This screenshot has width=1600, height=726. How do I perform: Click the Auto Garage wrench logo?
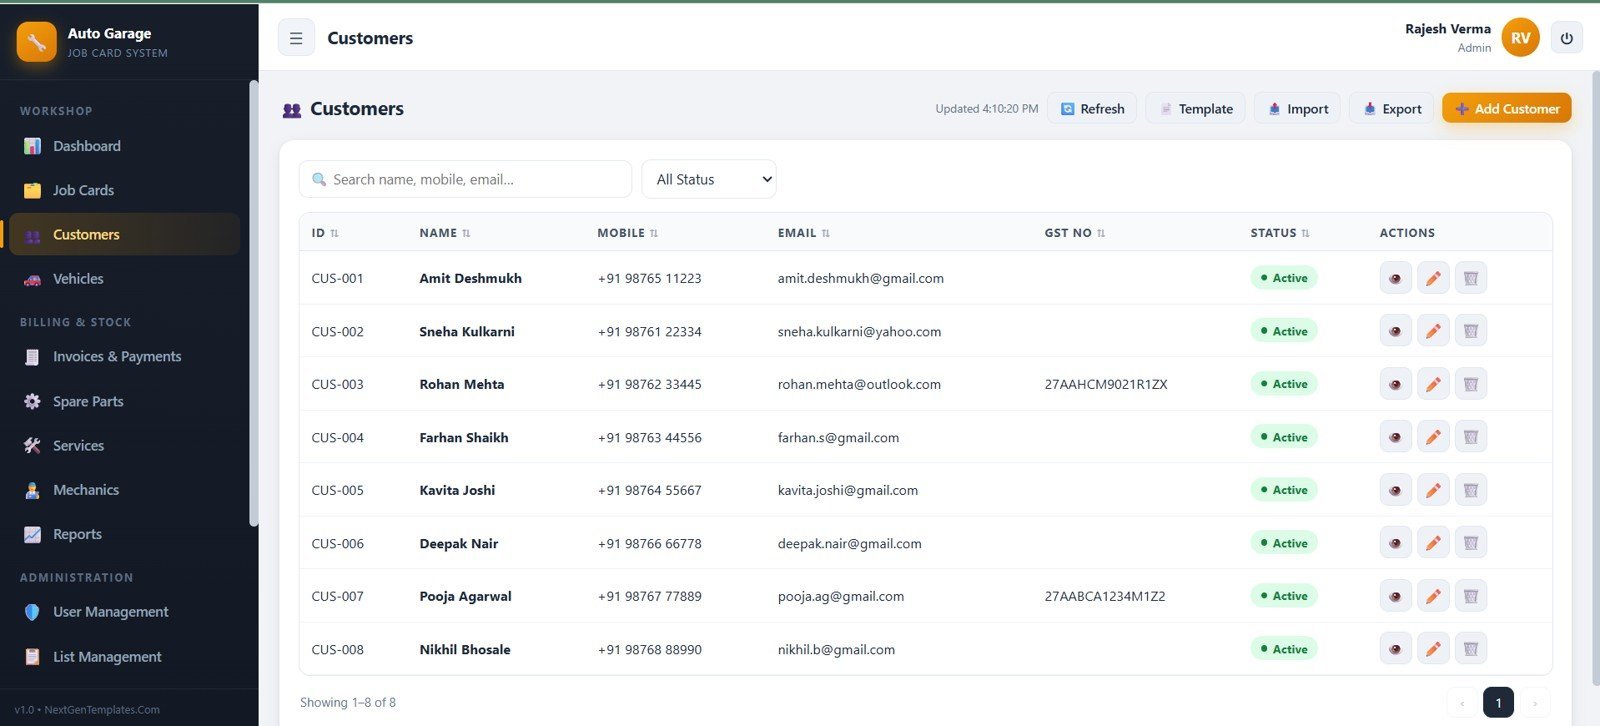36,42
